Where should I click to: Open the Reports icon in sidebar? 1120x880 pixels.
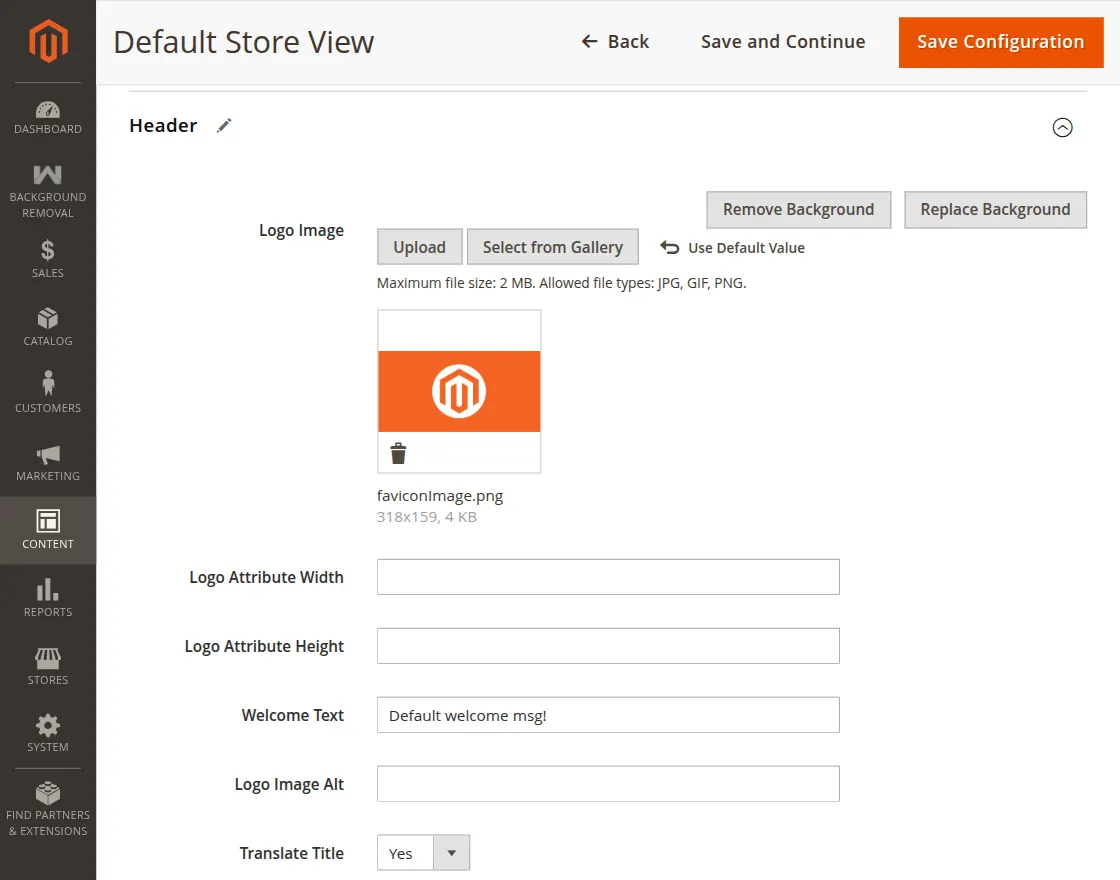point(47,591)
